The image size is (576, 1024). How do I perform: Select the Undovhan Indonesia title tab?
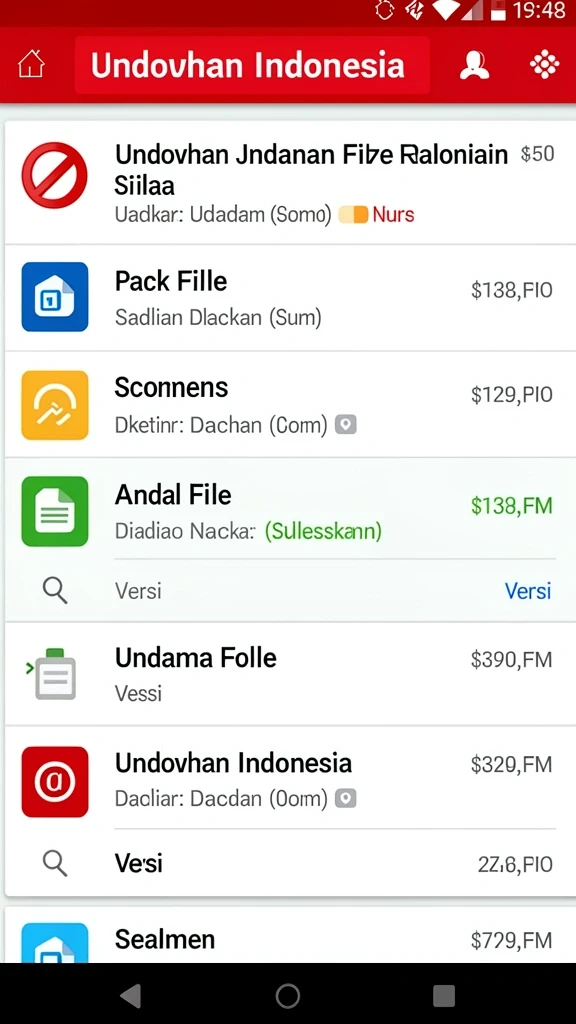click(252, 65)
